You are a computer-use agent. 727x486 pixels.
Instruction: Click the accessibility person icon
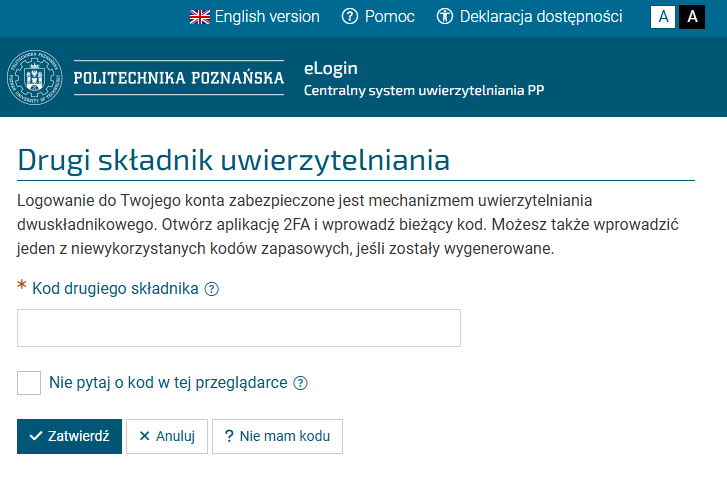(x=445, y=17)
